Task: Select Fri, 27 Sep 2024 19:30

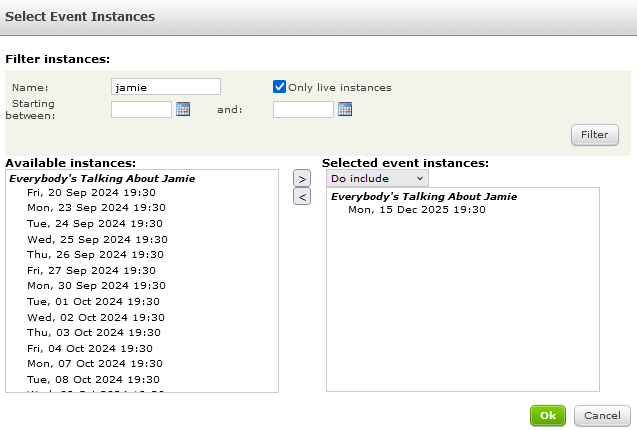Action: click(x=91, y=270)
